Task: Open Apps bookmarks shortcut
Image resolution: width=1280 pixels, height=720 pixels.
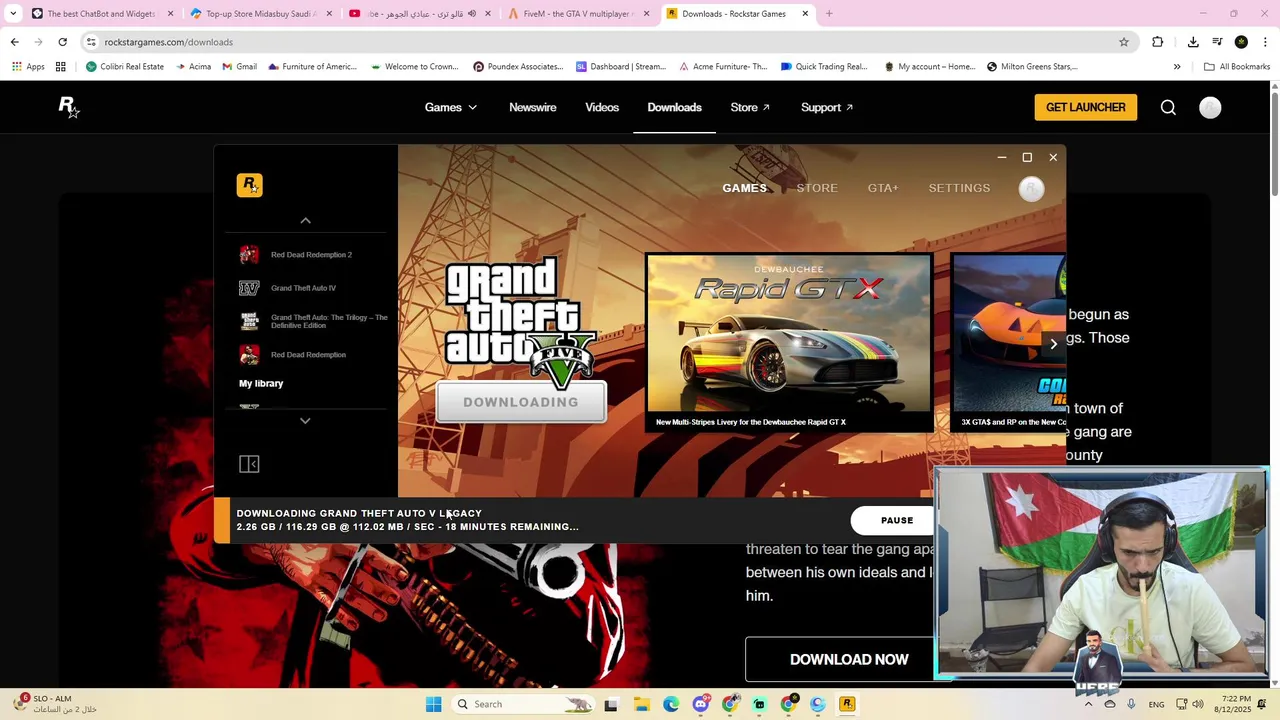Action: [28, 67]
